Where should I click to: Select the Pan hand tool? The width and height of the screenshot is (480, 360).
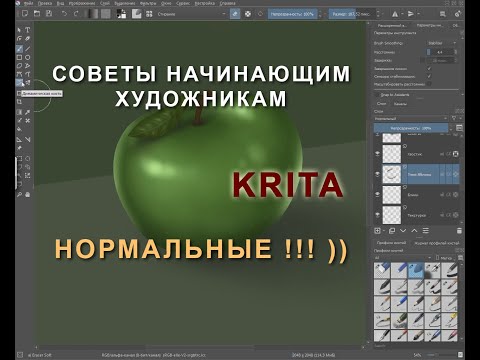tap(28, 194)
